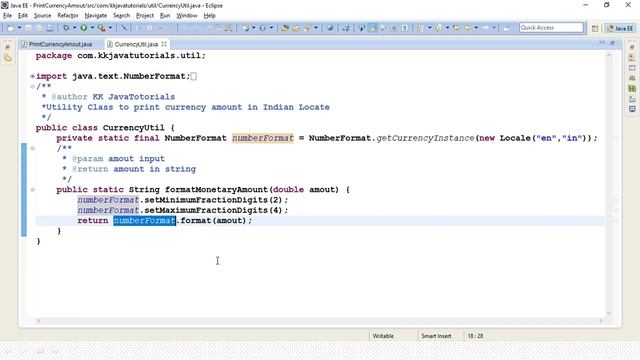Open the Help menu
Viewport: 640px width, 360px height.
[x=209, y=16]
